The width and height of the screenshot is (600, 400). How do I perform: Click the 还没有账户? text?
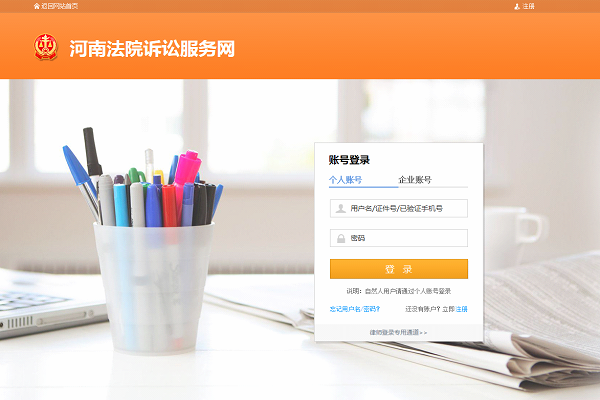(422, 309)
